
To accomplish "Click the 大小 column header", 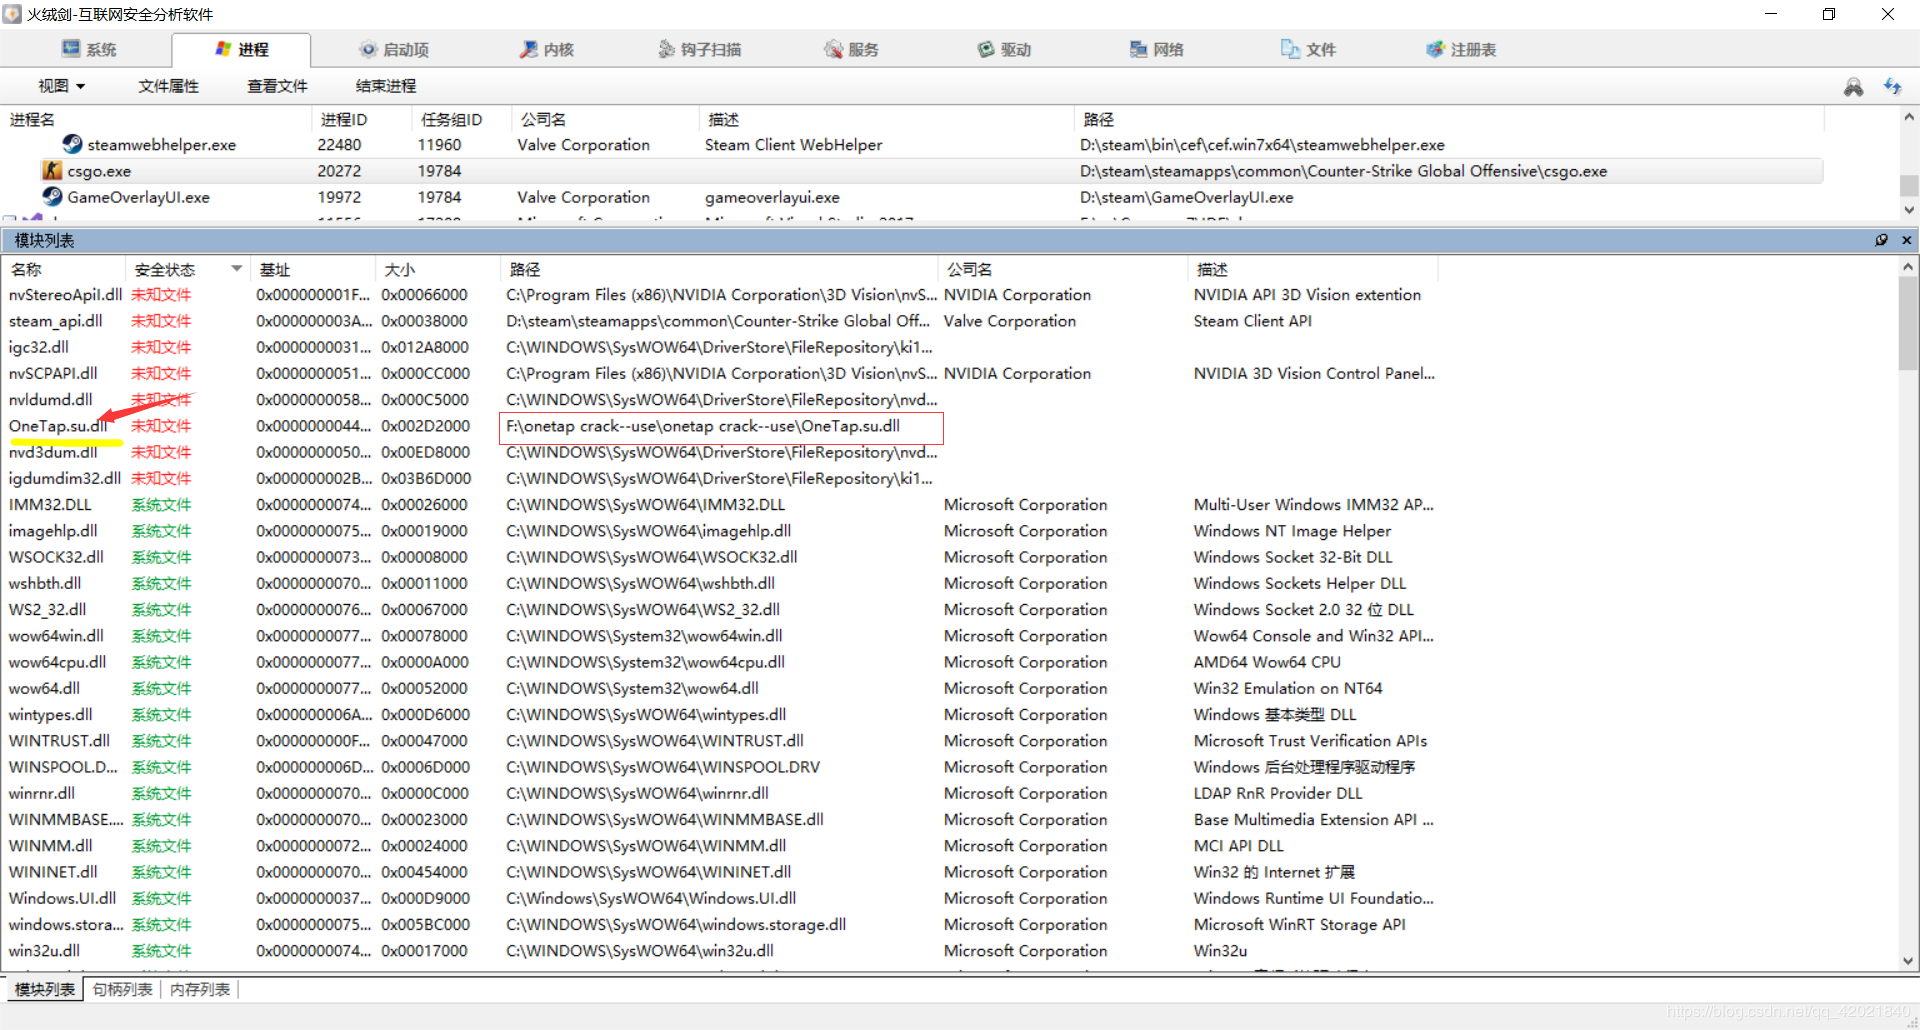I will click(438, 270).
